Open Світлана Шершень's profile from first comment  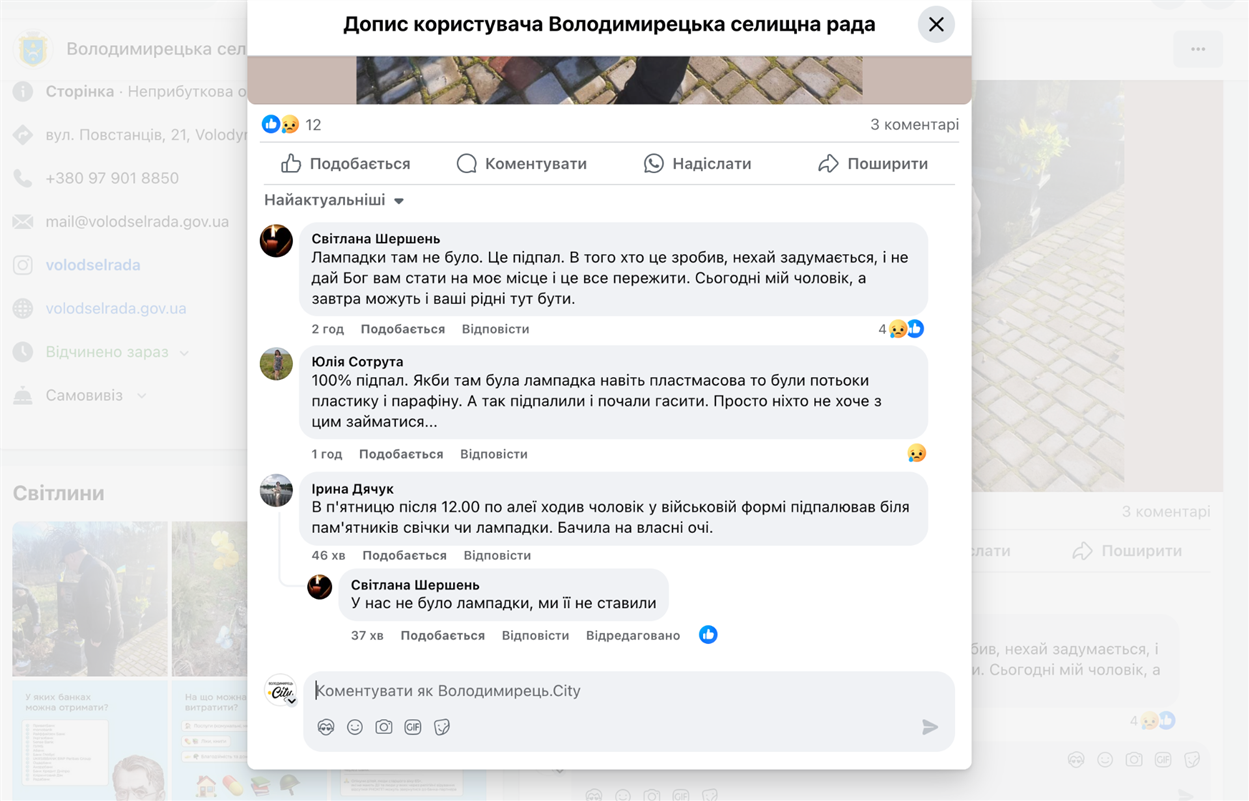376,239
